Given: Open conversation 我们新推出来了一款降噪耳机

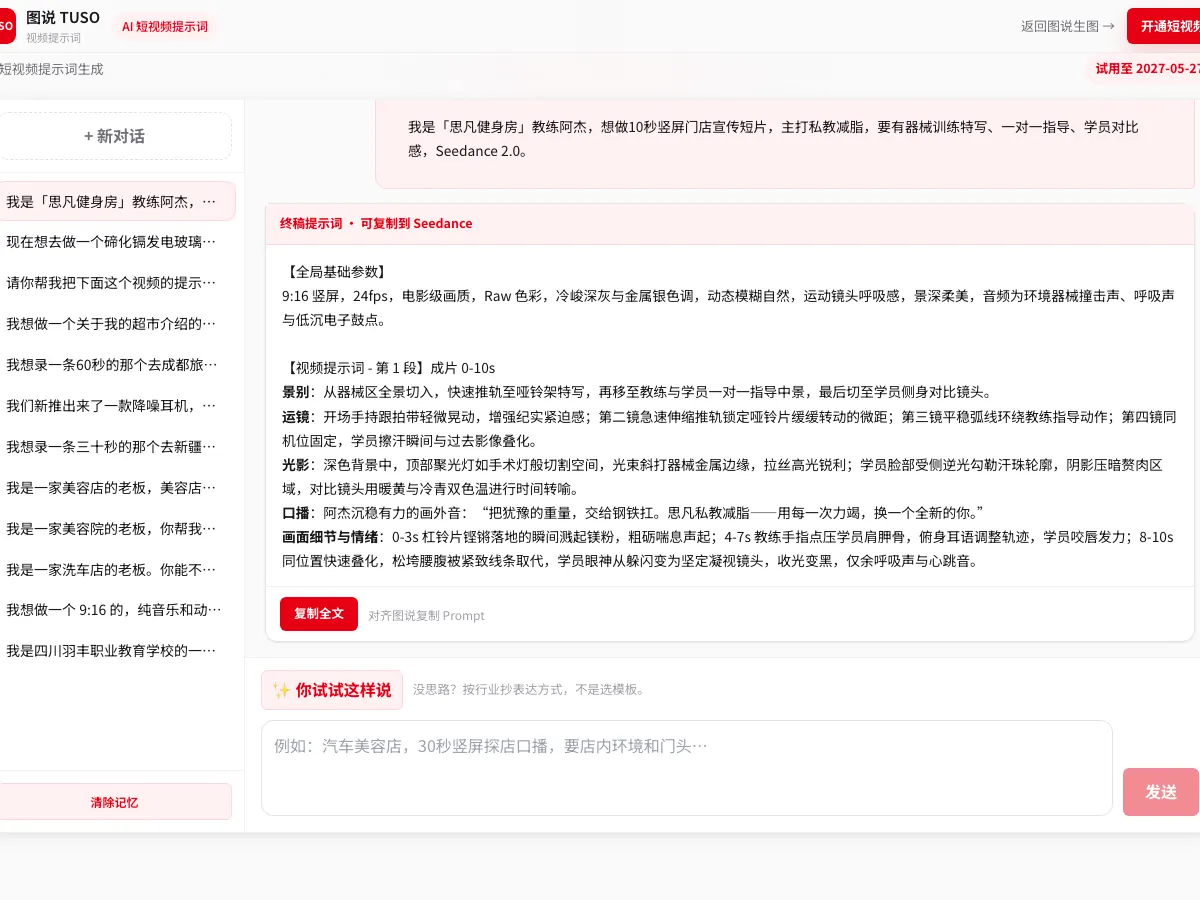Looking at the screenshot, I should tap(115, 406).
